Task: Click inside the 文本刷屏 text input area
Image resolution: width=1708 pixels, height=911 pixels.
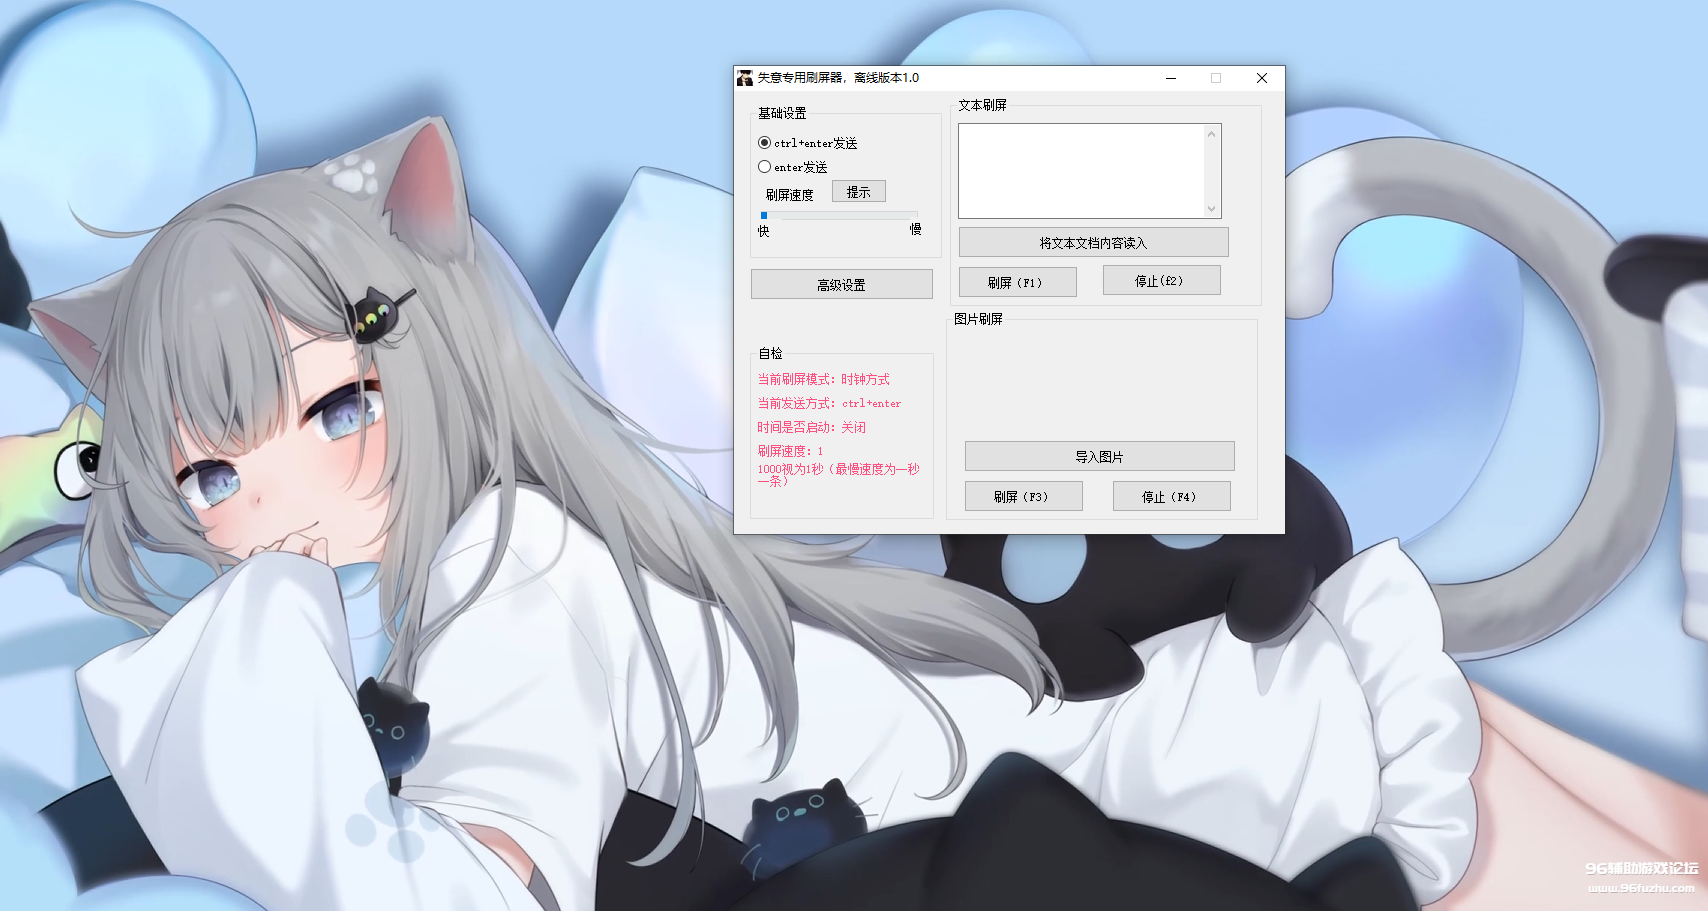Action: (1080, 170)
